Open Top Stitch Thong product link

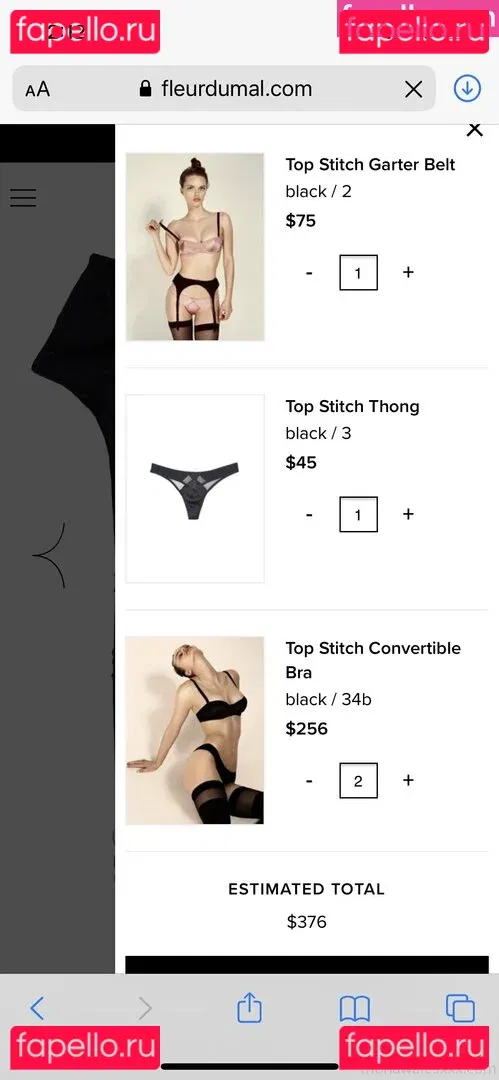(352, 406)
